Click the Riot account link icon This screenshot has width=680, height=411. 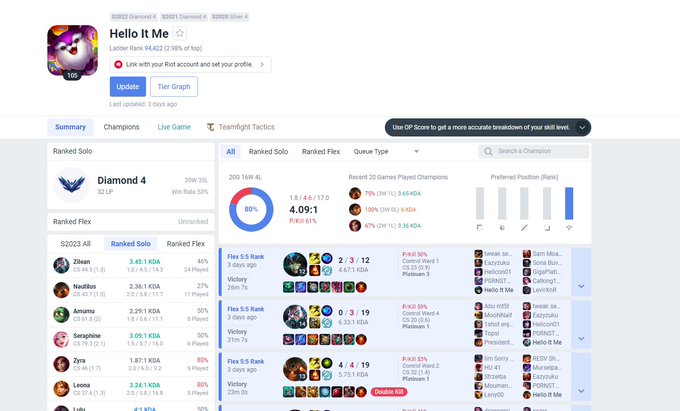click(x=118, y=64)
